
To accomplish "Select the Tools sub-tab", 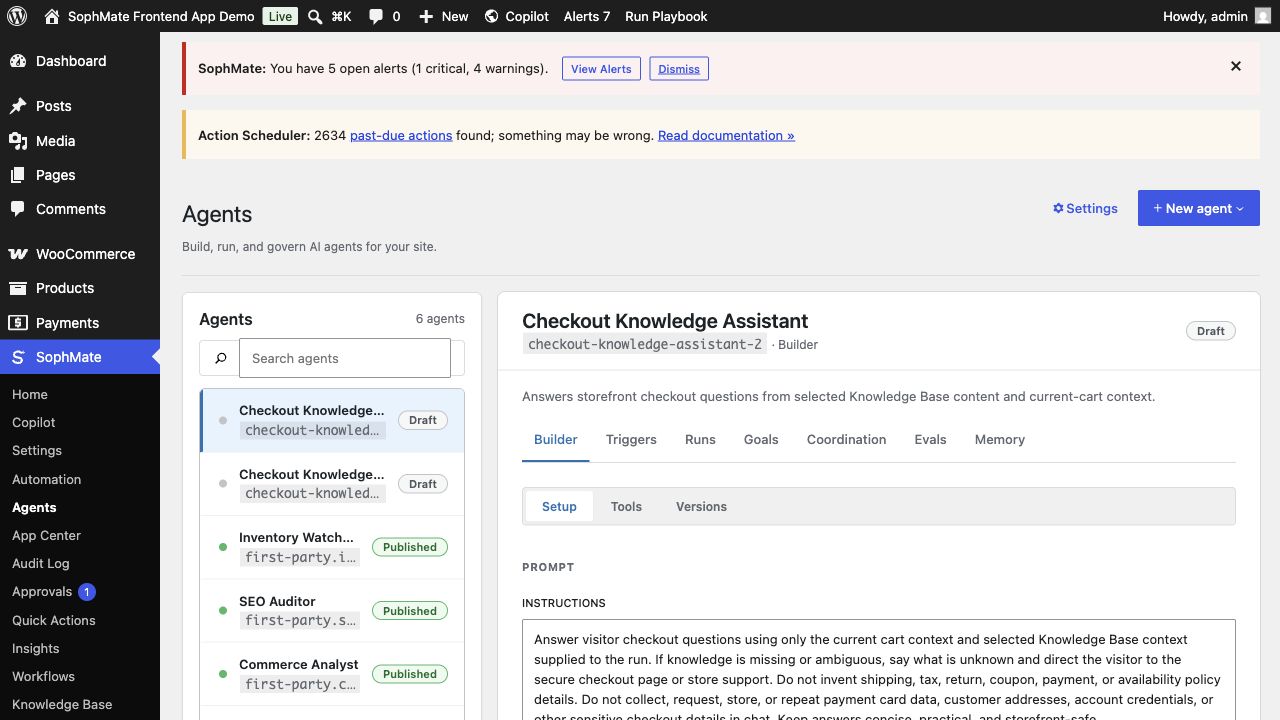I will coord(626,506).
